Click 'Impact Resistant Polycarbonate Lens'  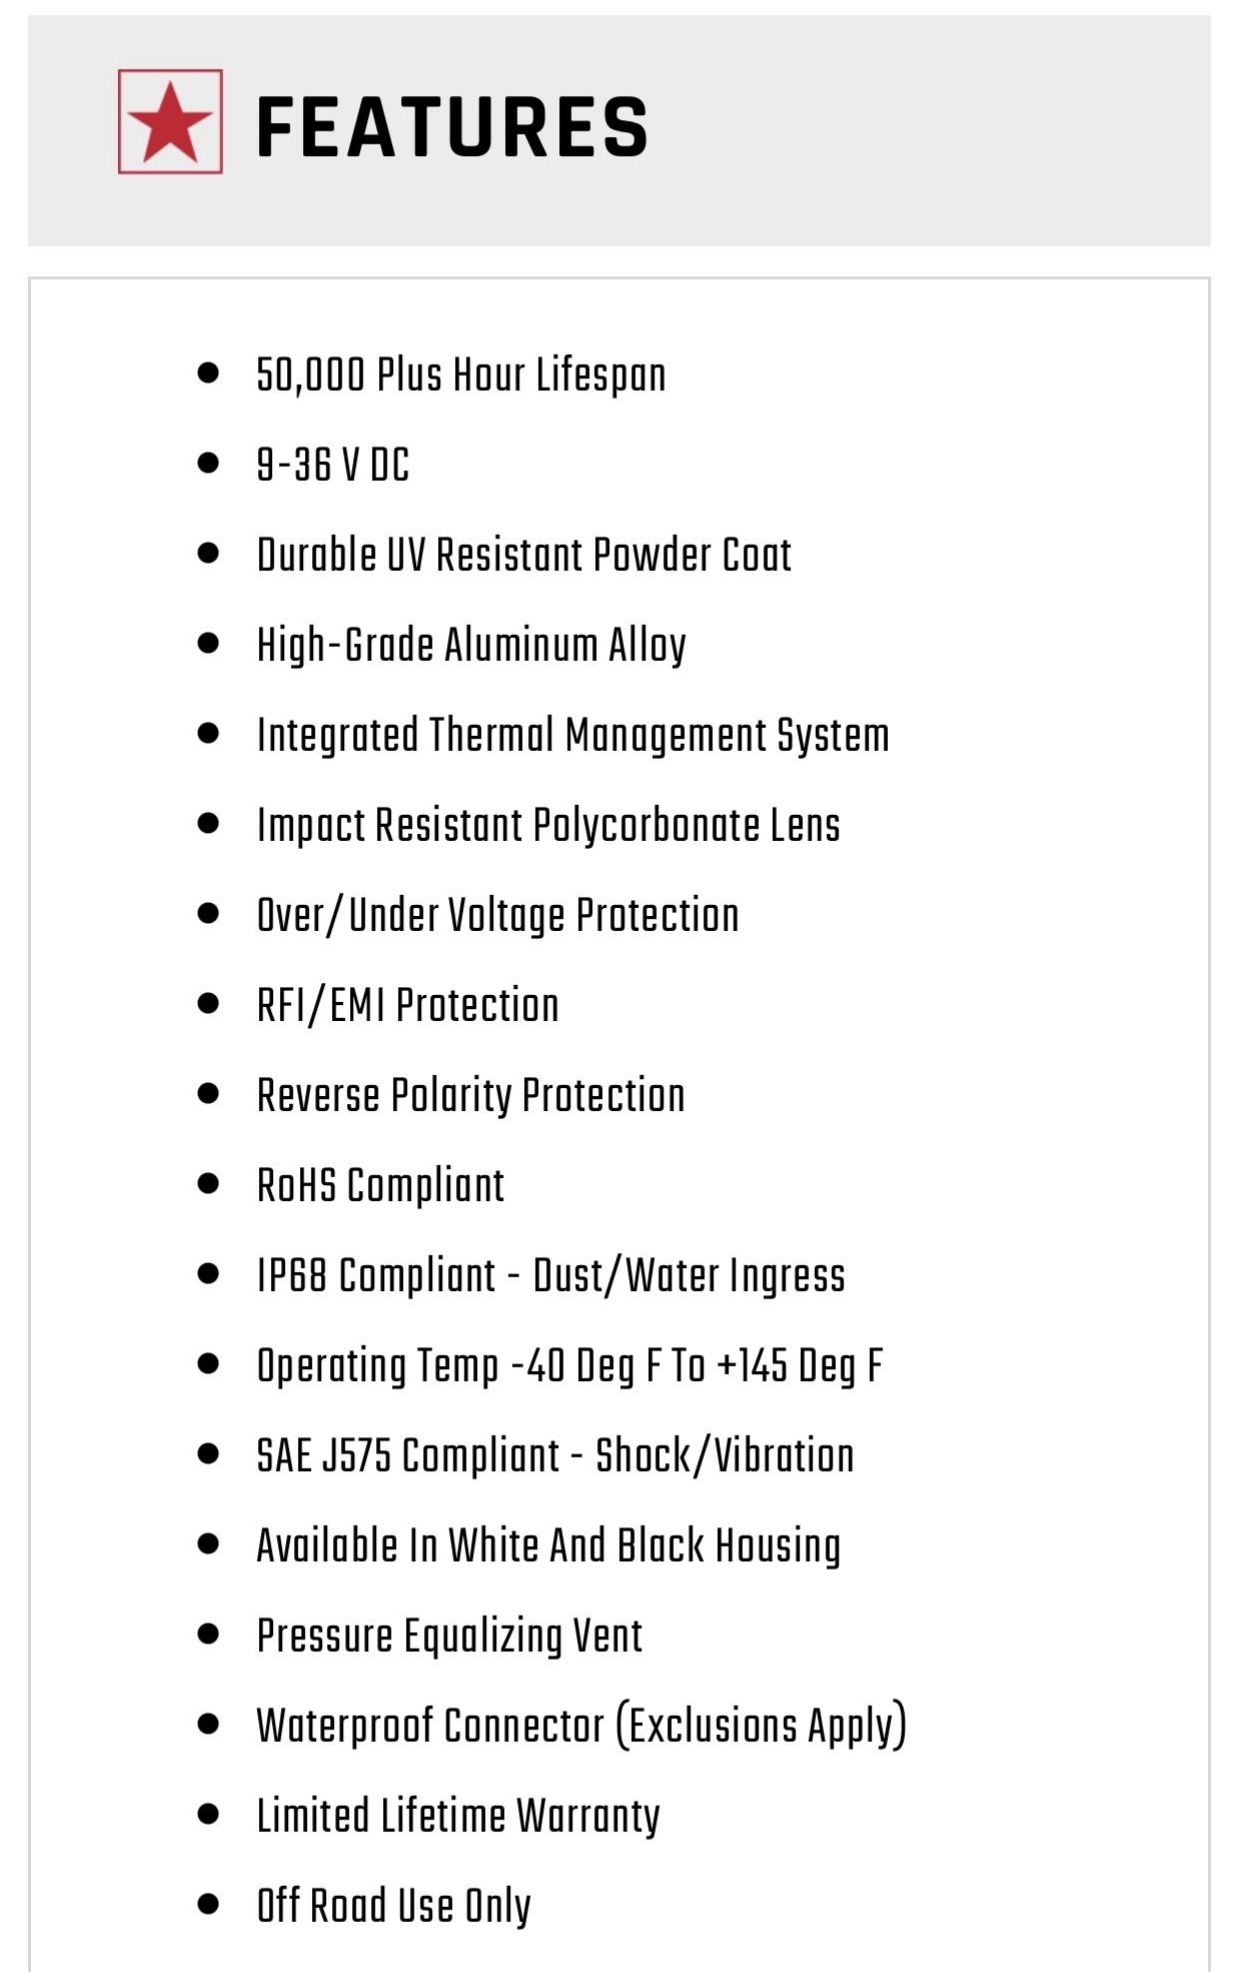coord(548,826)
